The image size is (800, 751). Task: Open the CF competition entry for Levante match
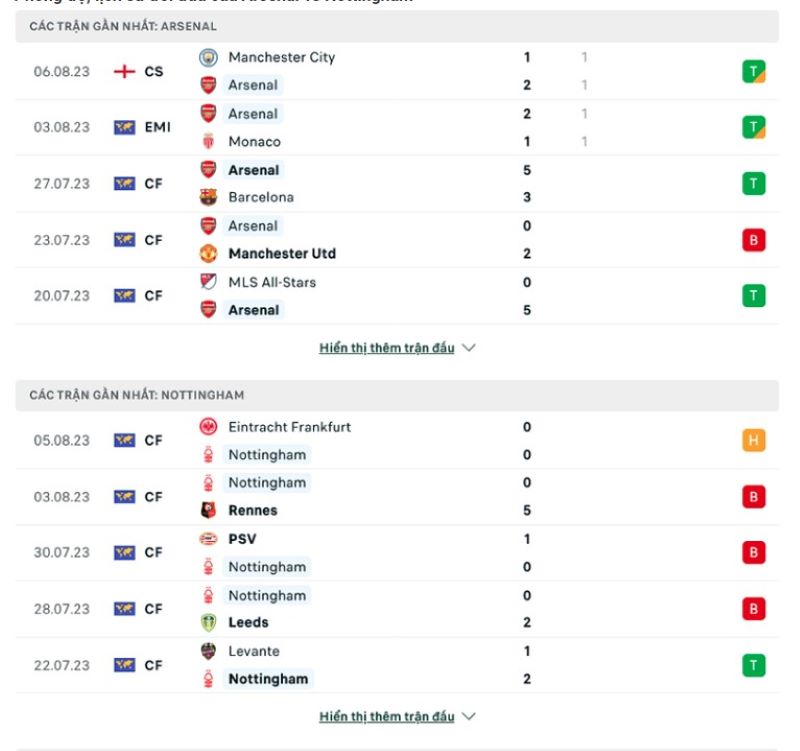point(152,665)
